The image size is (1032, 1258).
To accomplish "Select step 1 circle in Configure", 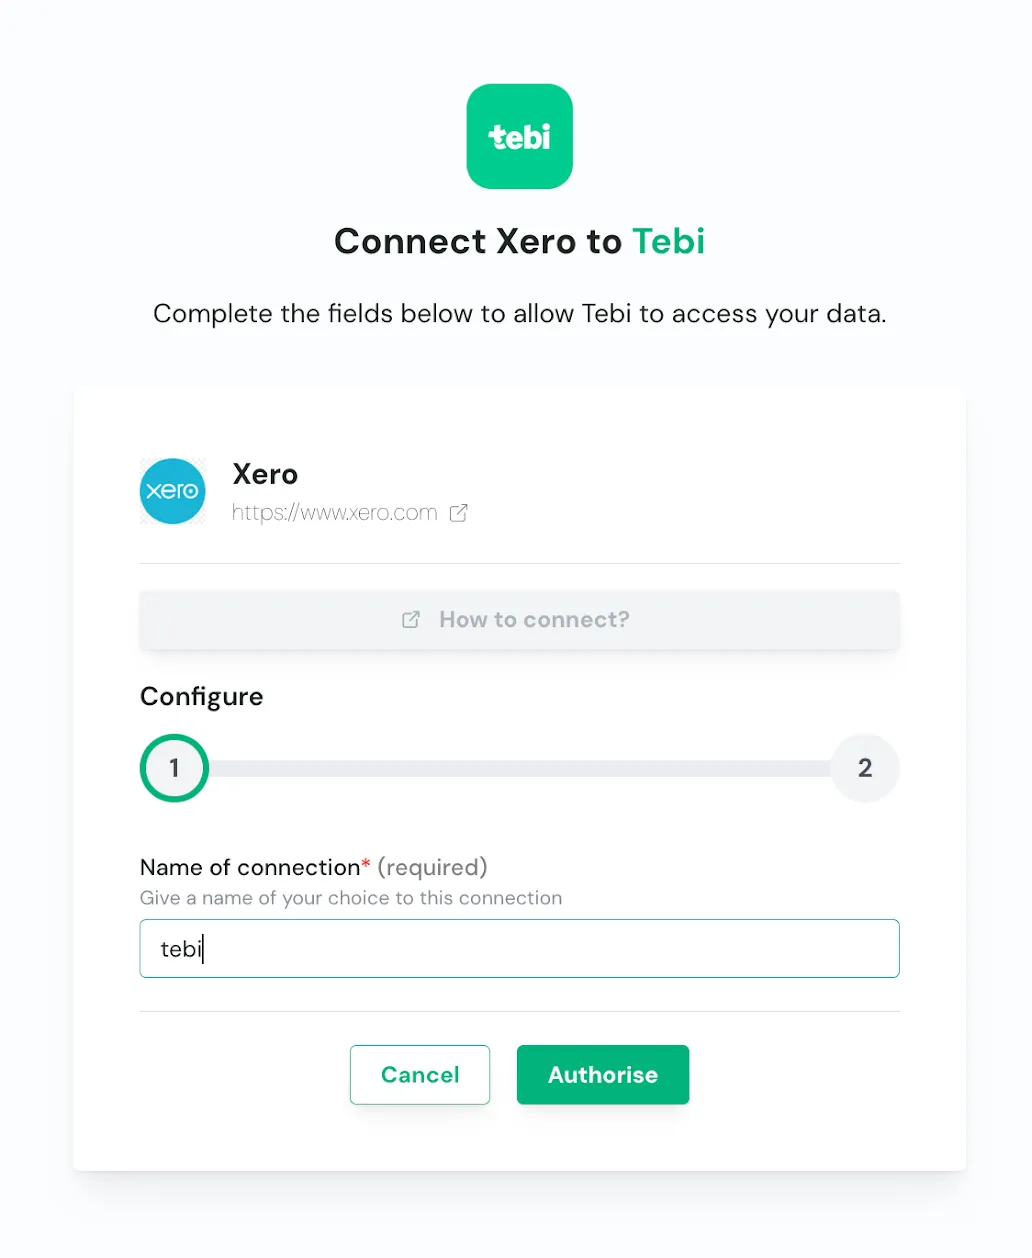I will click(174, 768).
